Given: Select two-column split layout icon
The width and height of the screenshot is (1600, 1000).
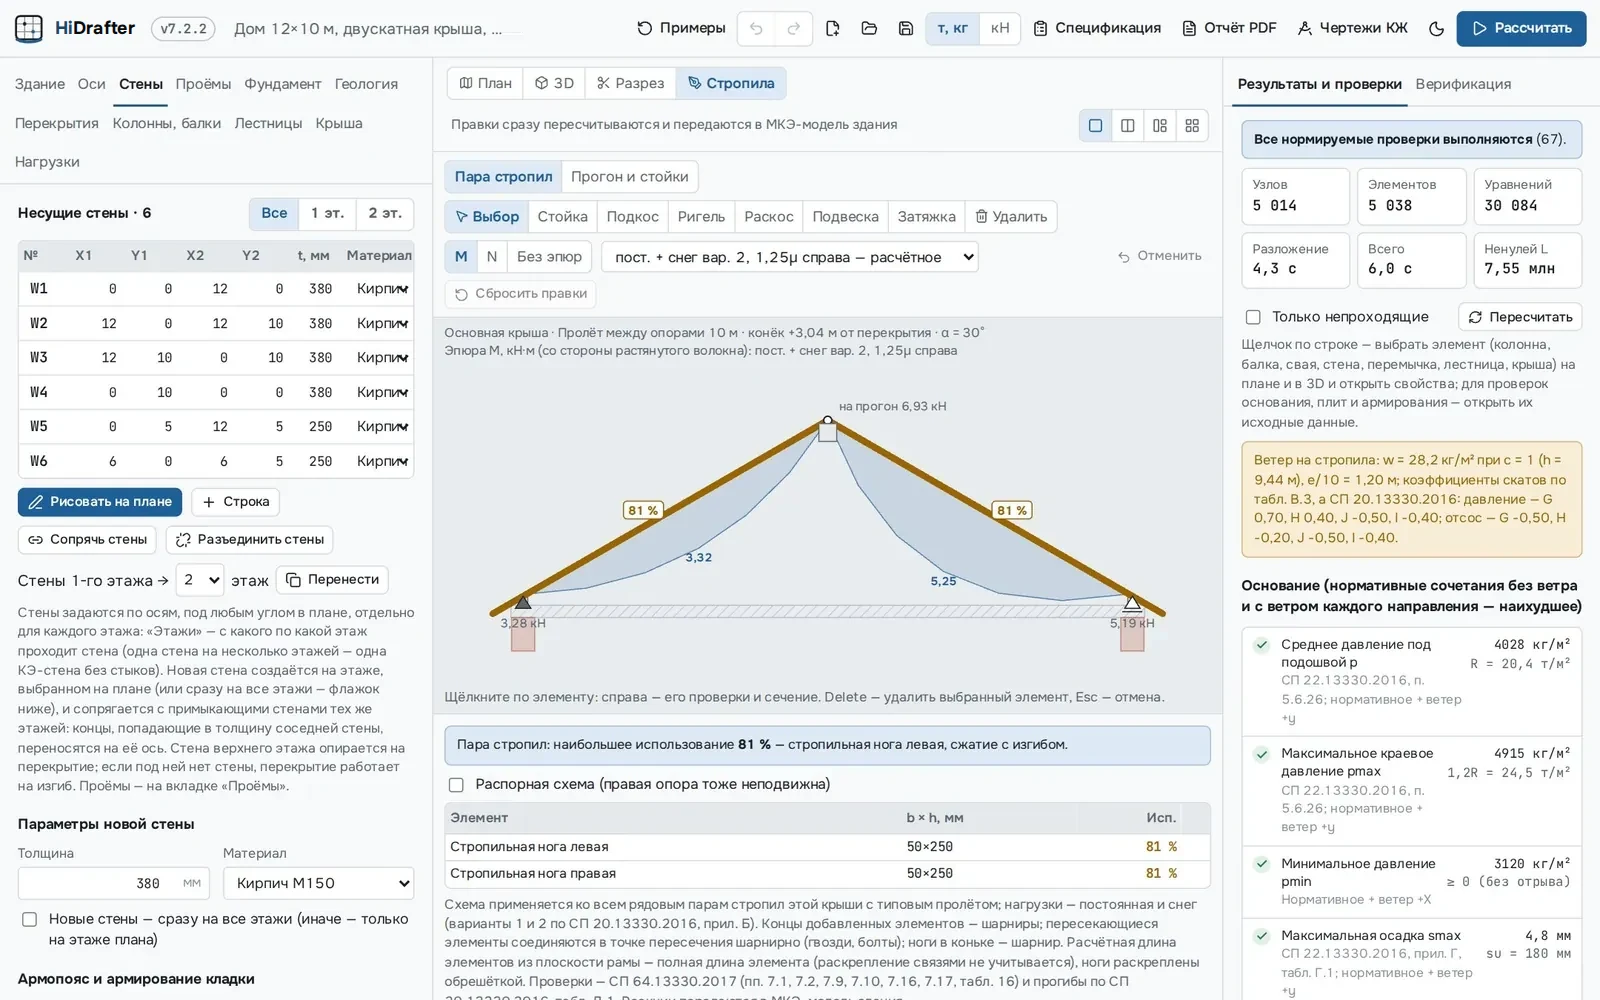Looking at the screenshot, I should coord(1128,125).
